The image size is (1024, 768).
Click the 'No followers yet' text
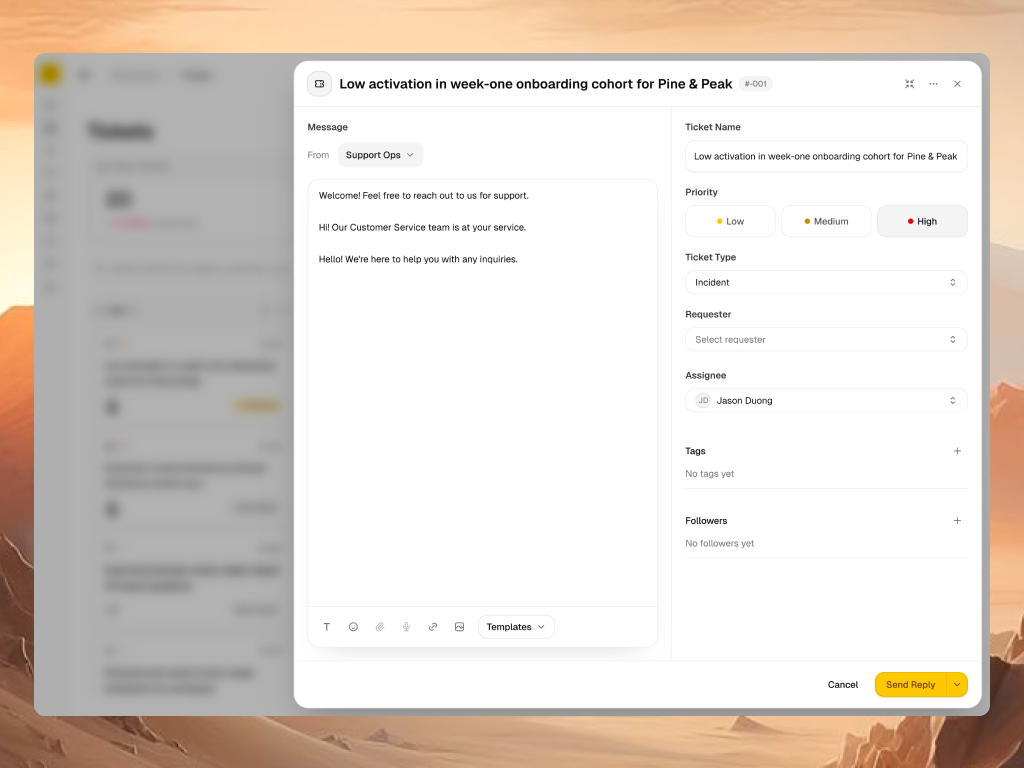(x=720, y=543)
